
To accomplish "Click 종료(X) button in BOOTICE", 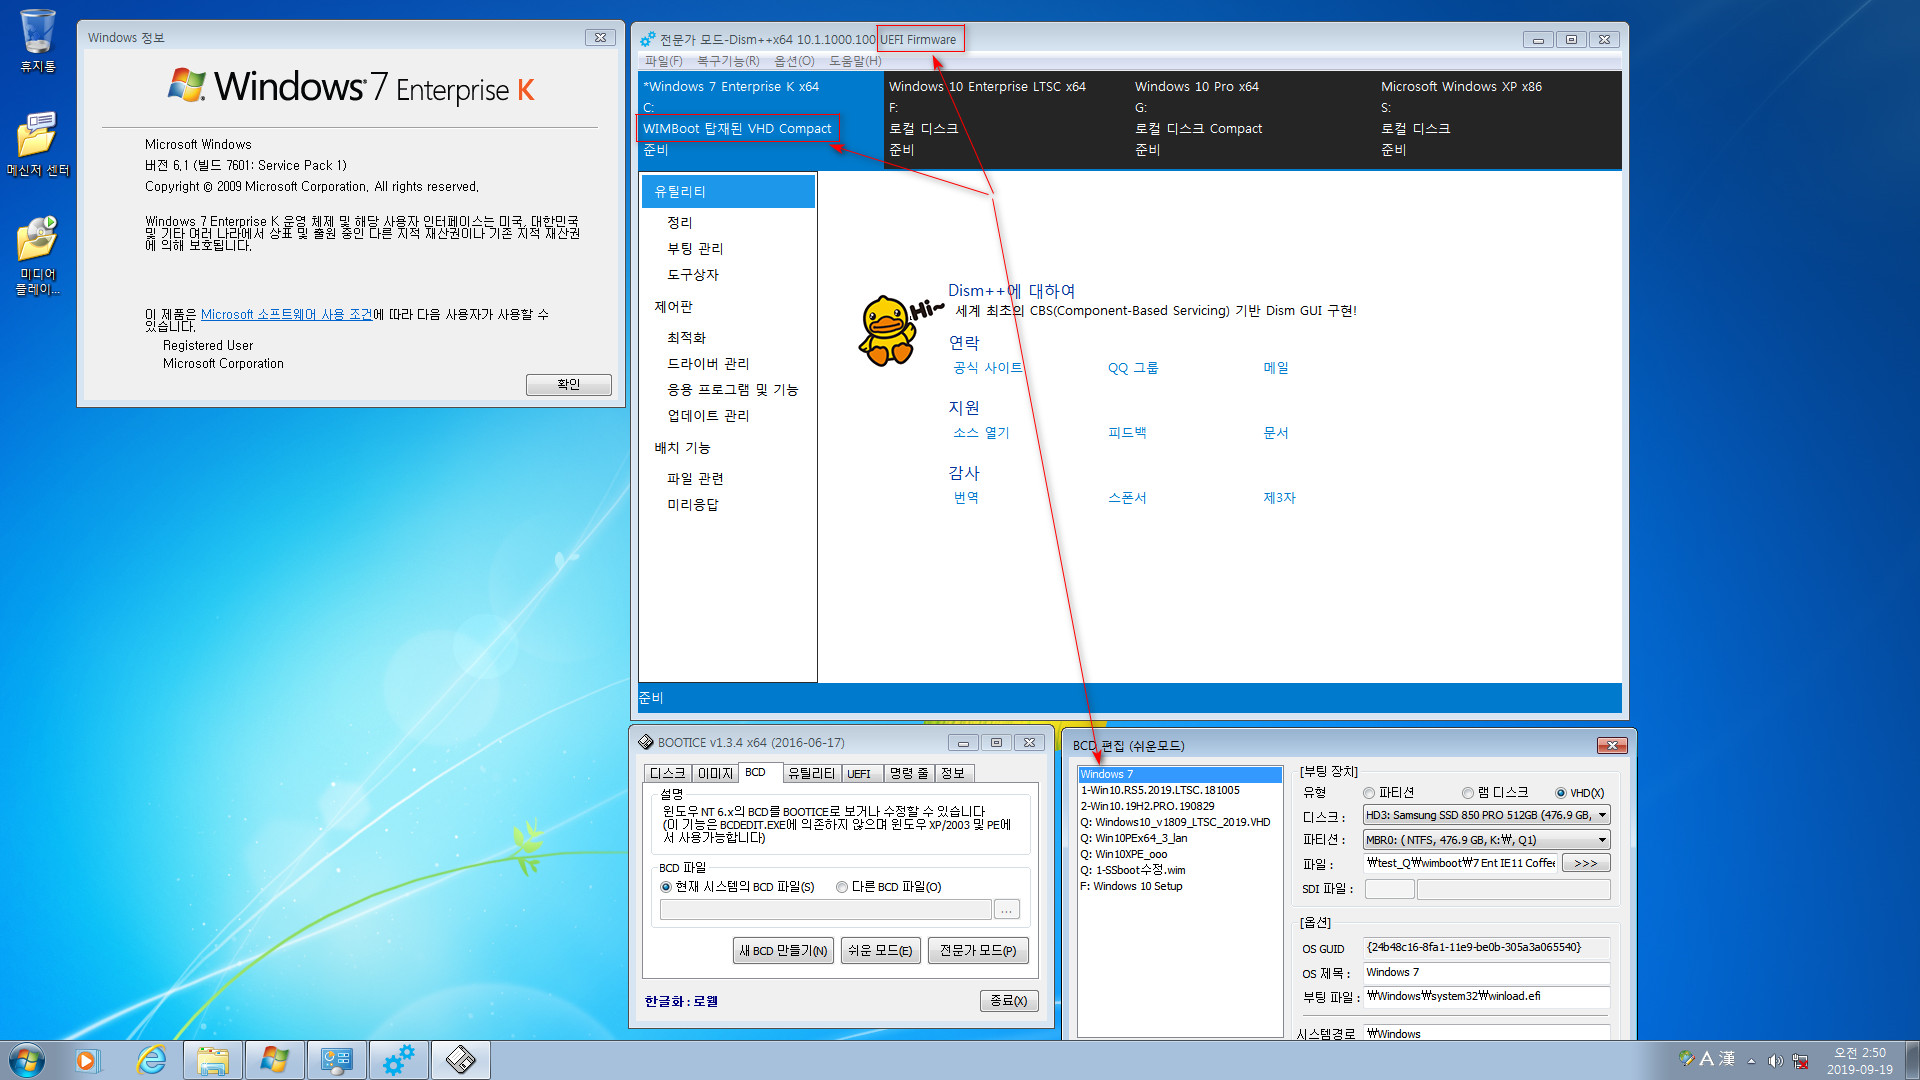I will pos(1008,1001).
